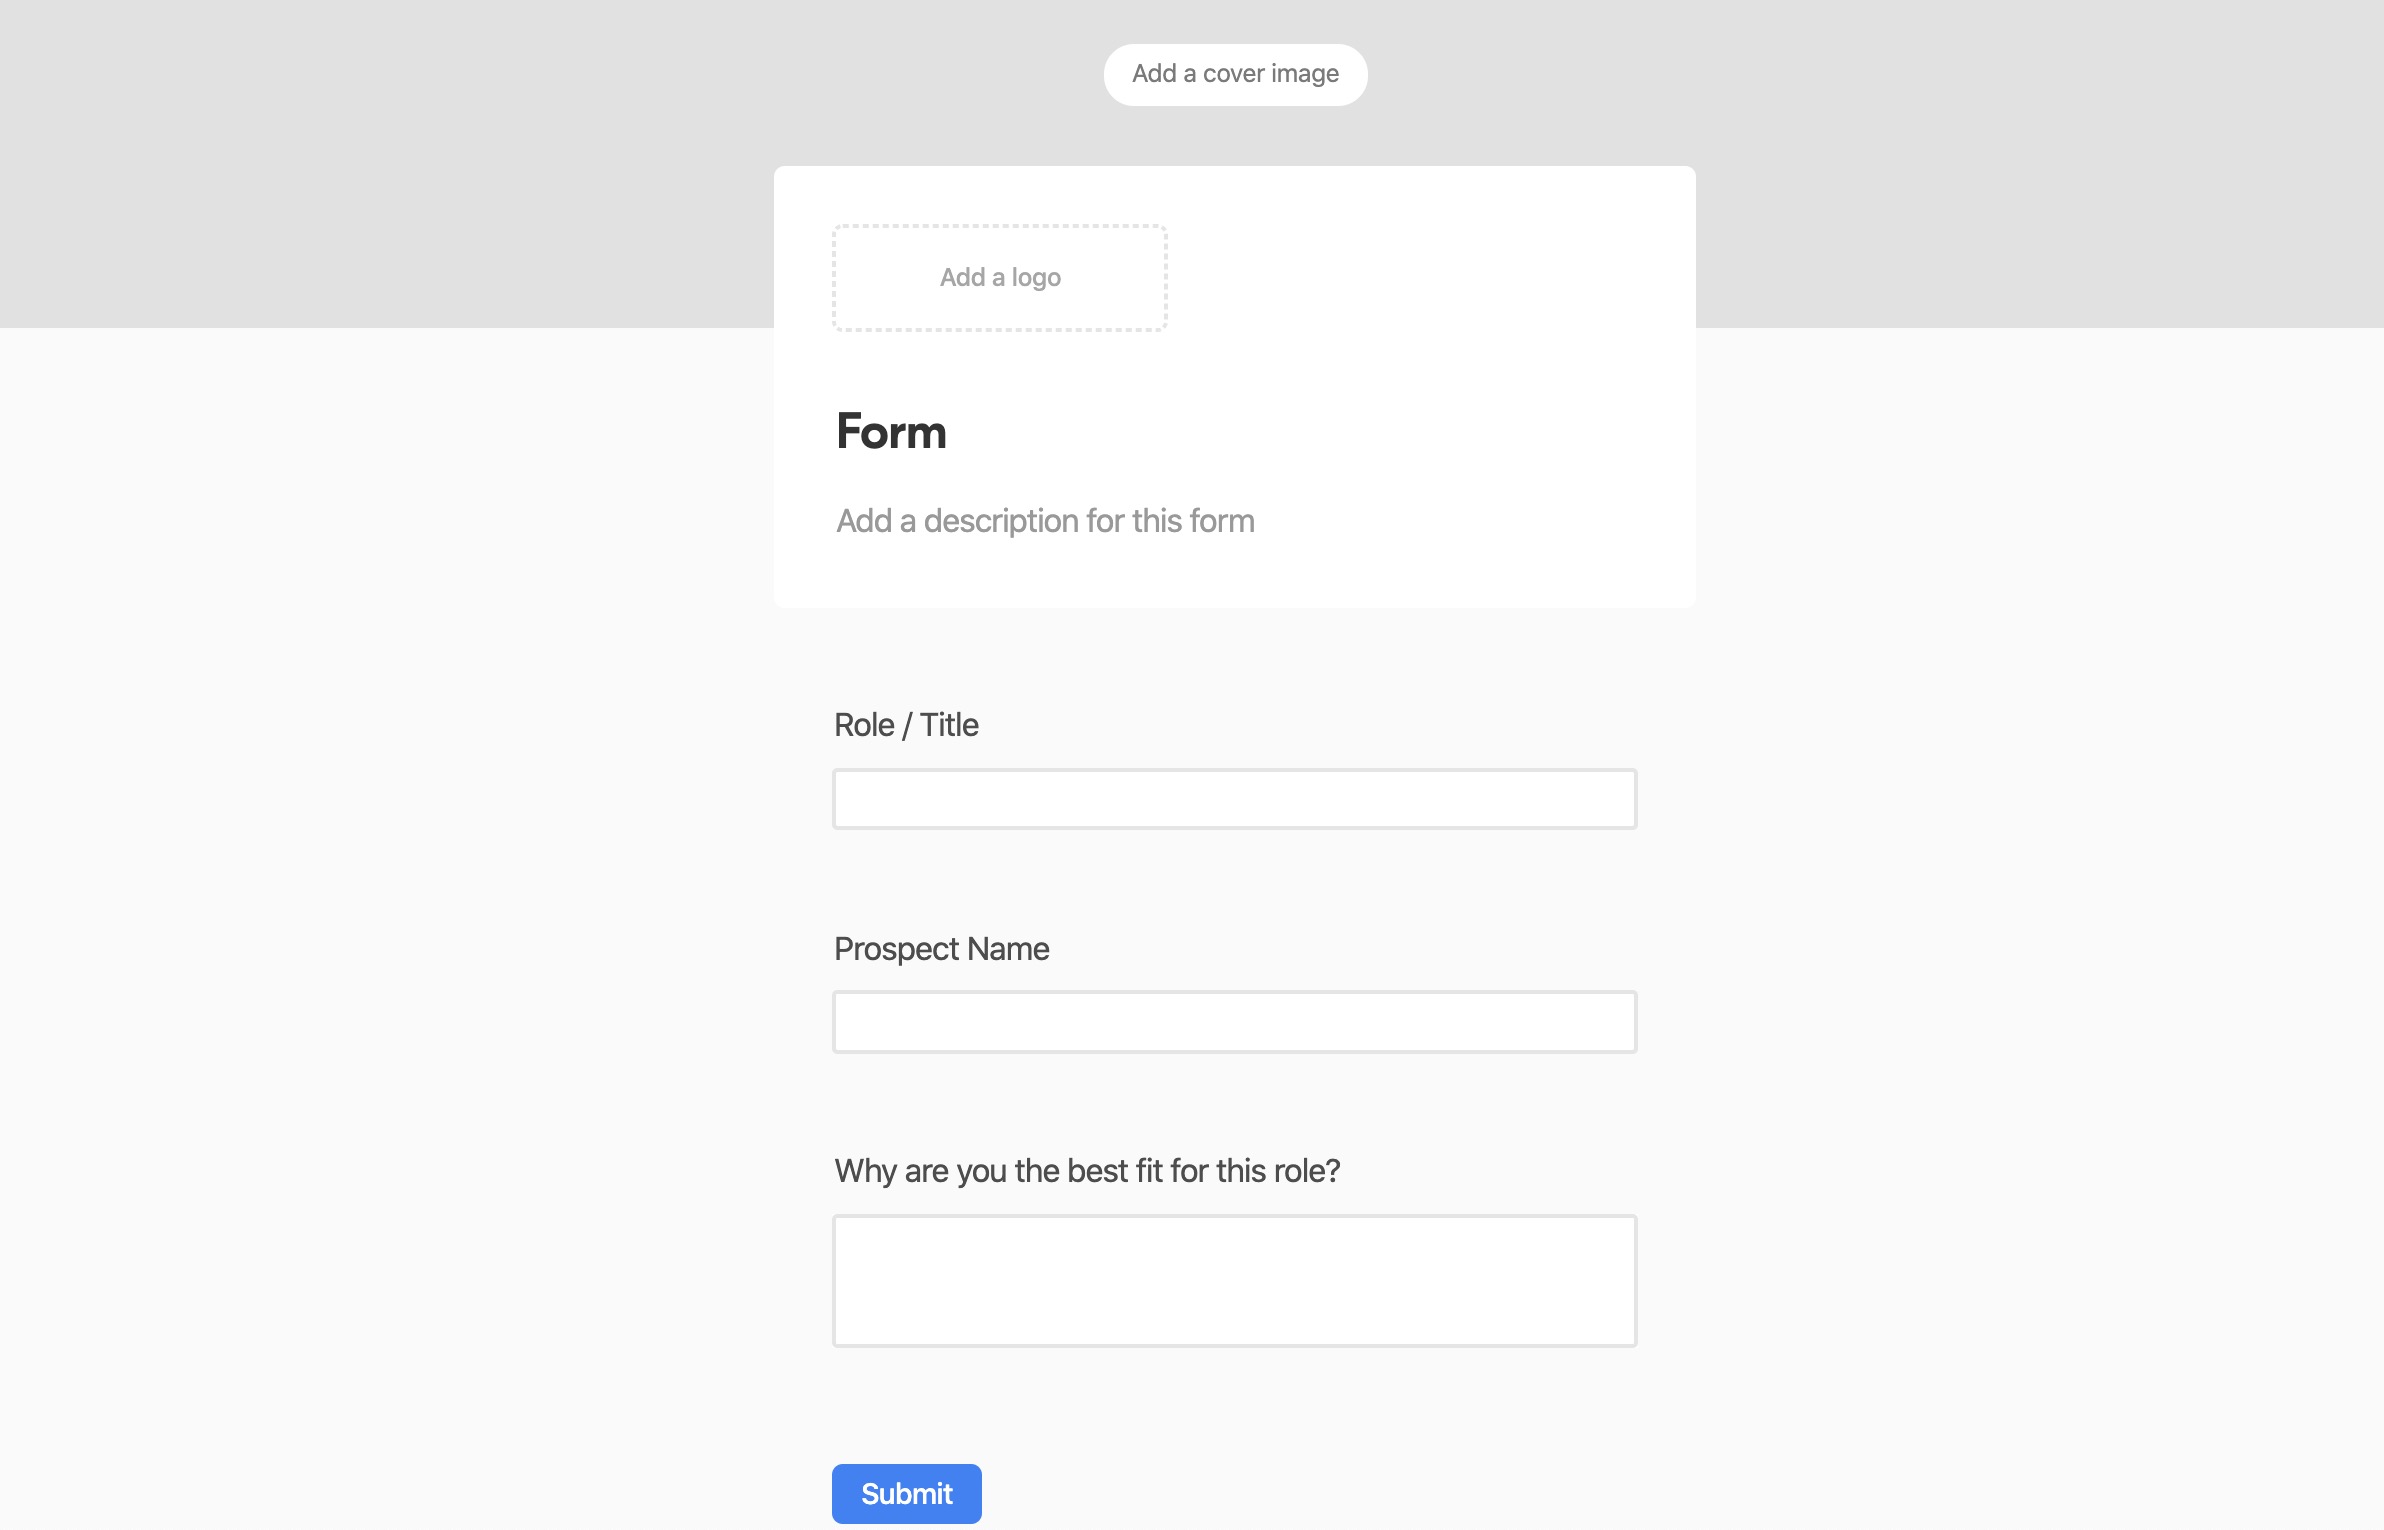The height and width of the screenshot is (1530, 2384).
Task: Place cursor in the multi-line answer textarea
Action: (1235, 1281)
